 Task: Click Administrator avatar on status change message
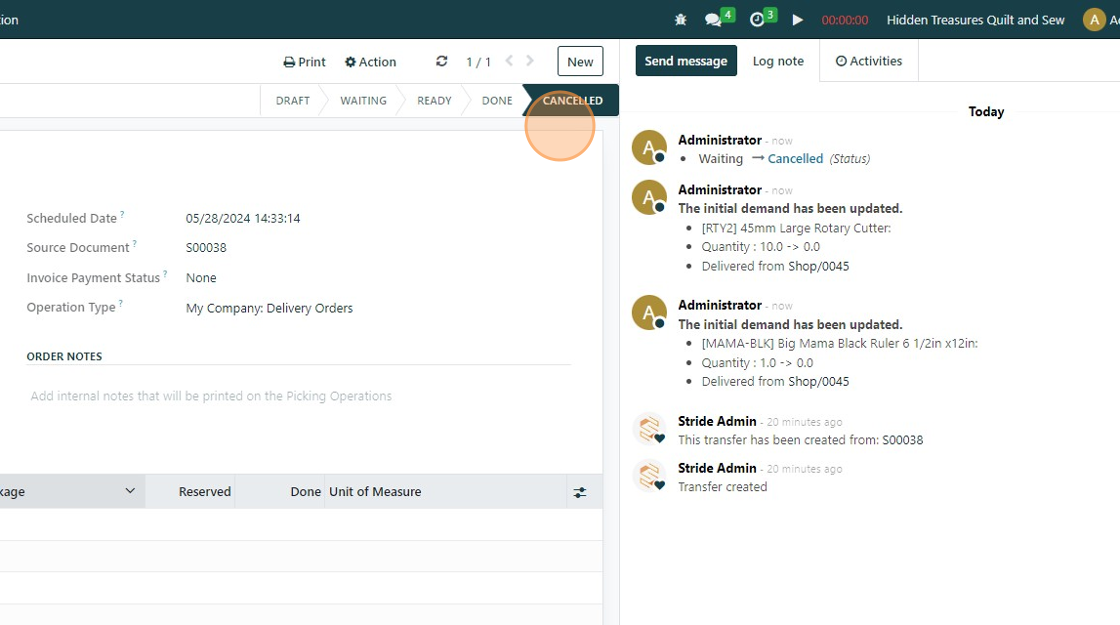649,148
